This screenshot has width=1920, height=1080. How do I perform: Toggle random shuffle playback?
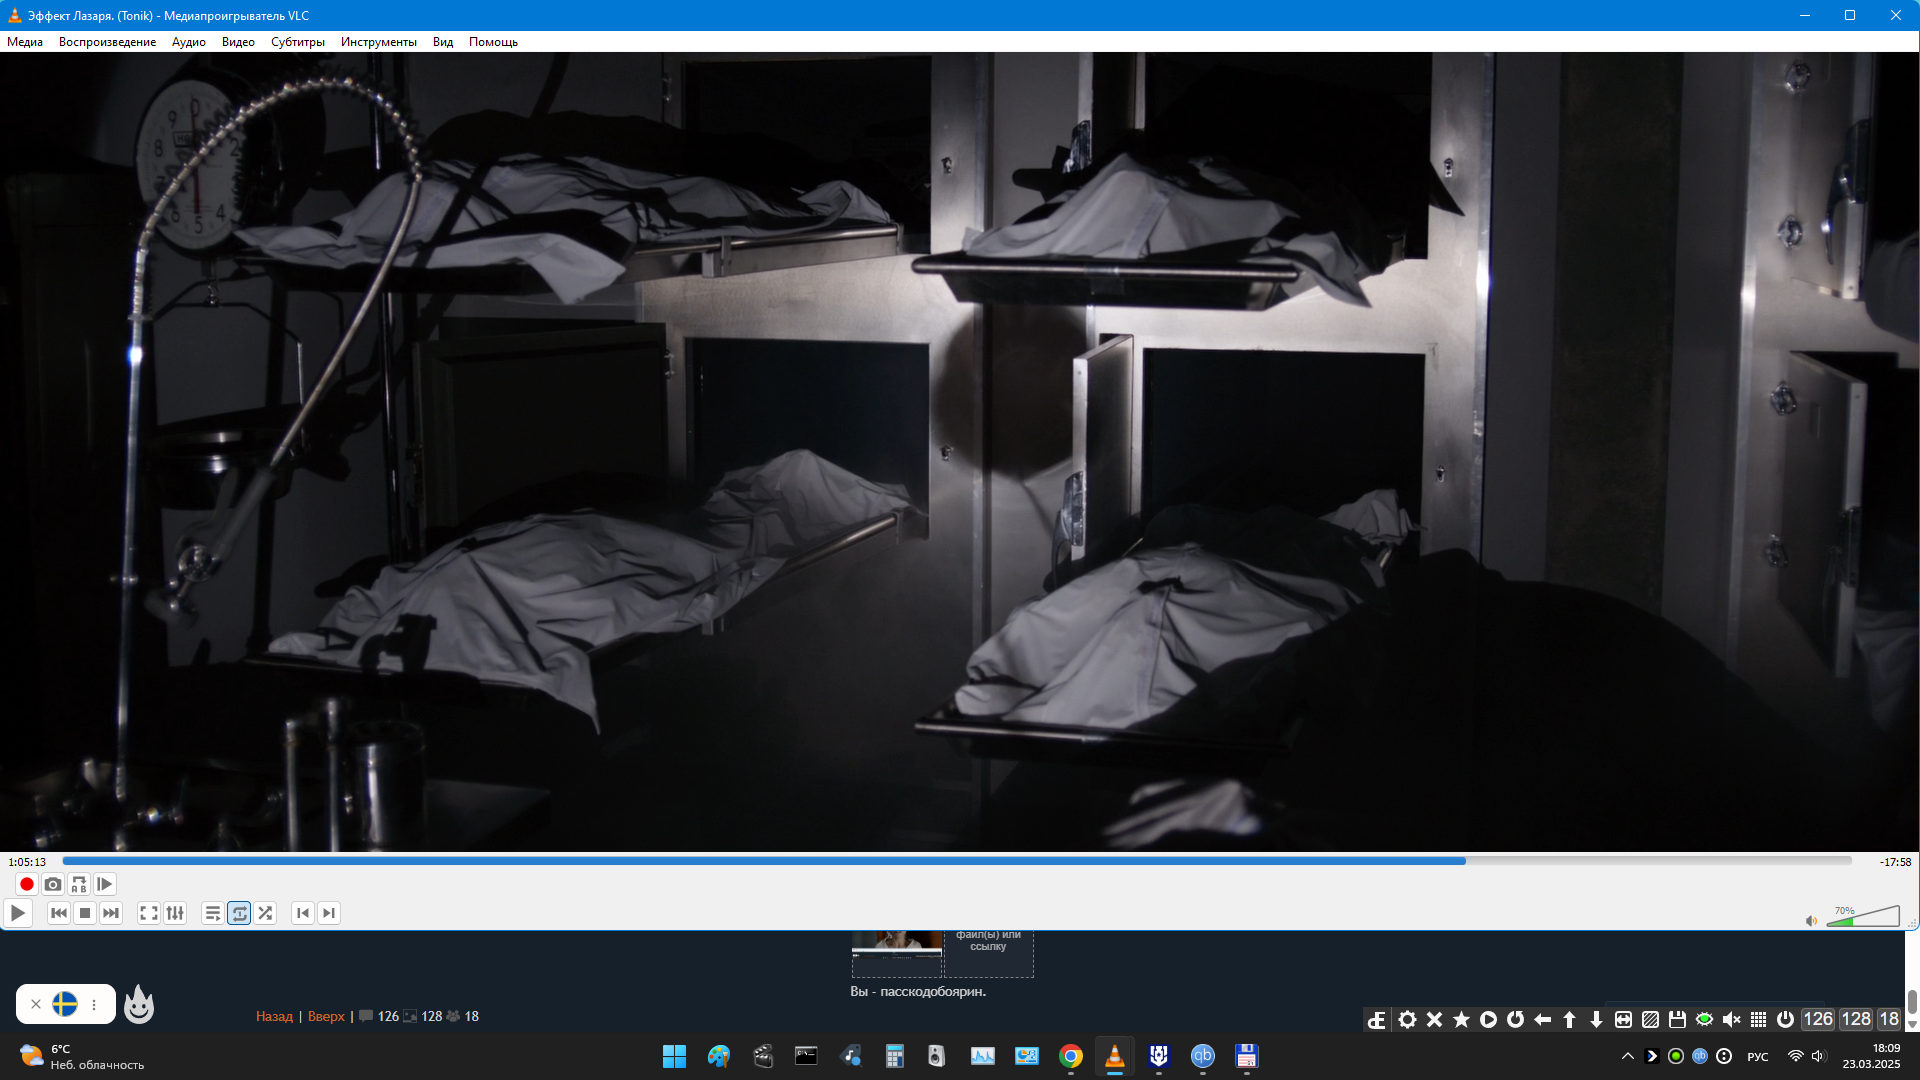click(265, 913)
